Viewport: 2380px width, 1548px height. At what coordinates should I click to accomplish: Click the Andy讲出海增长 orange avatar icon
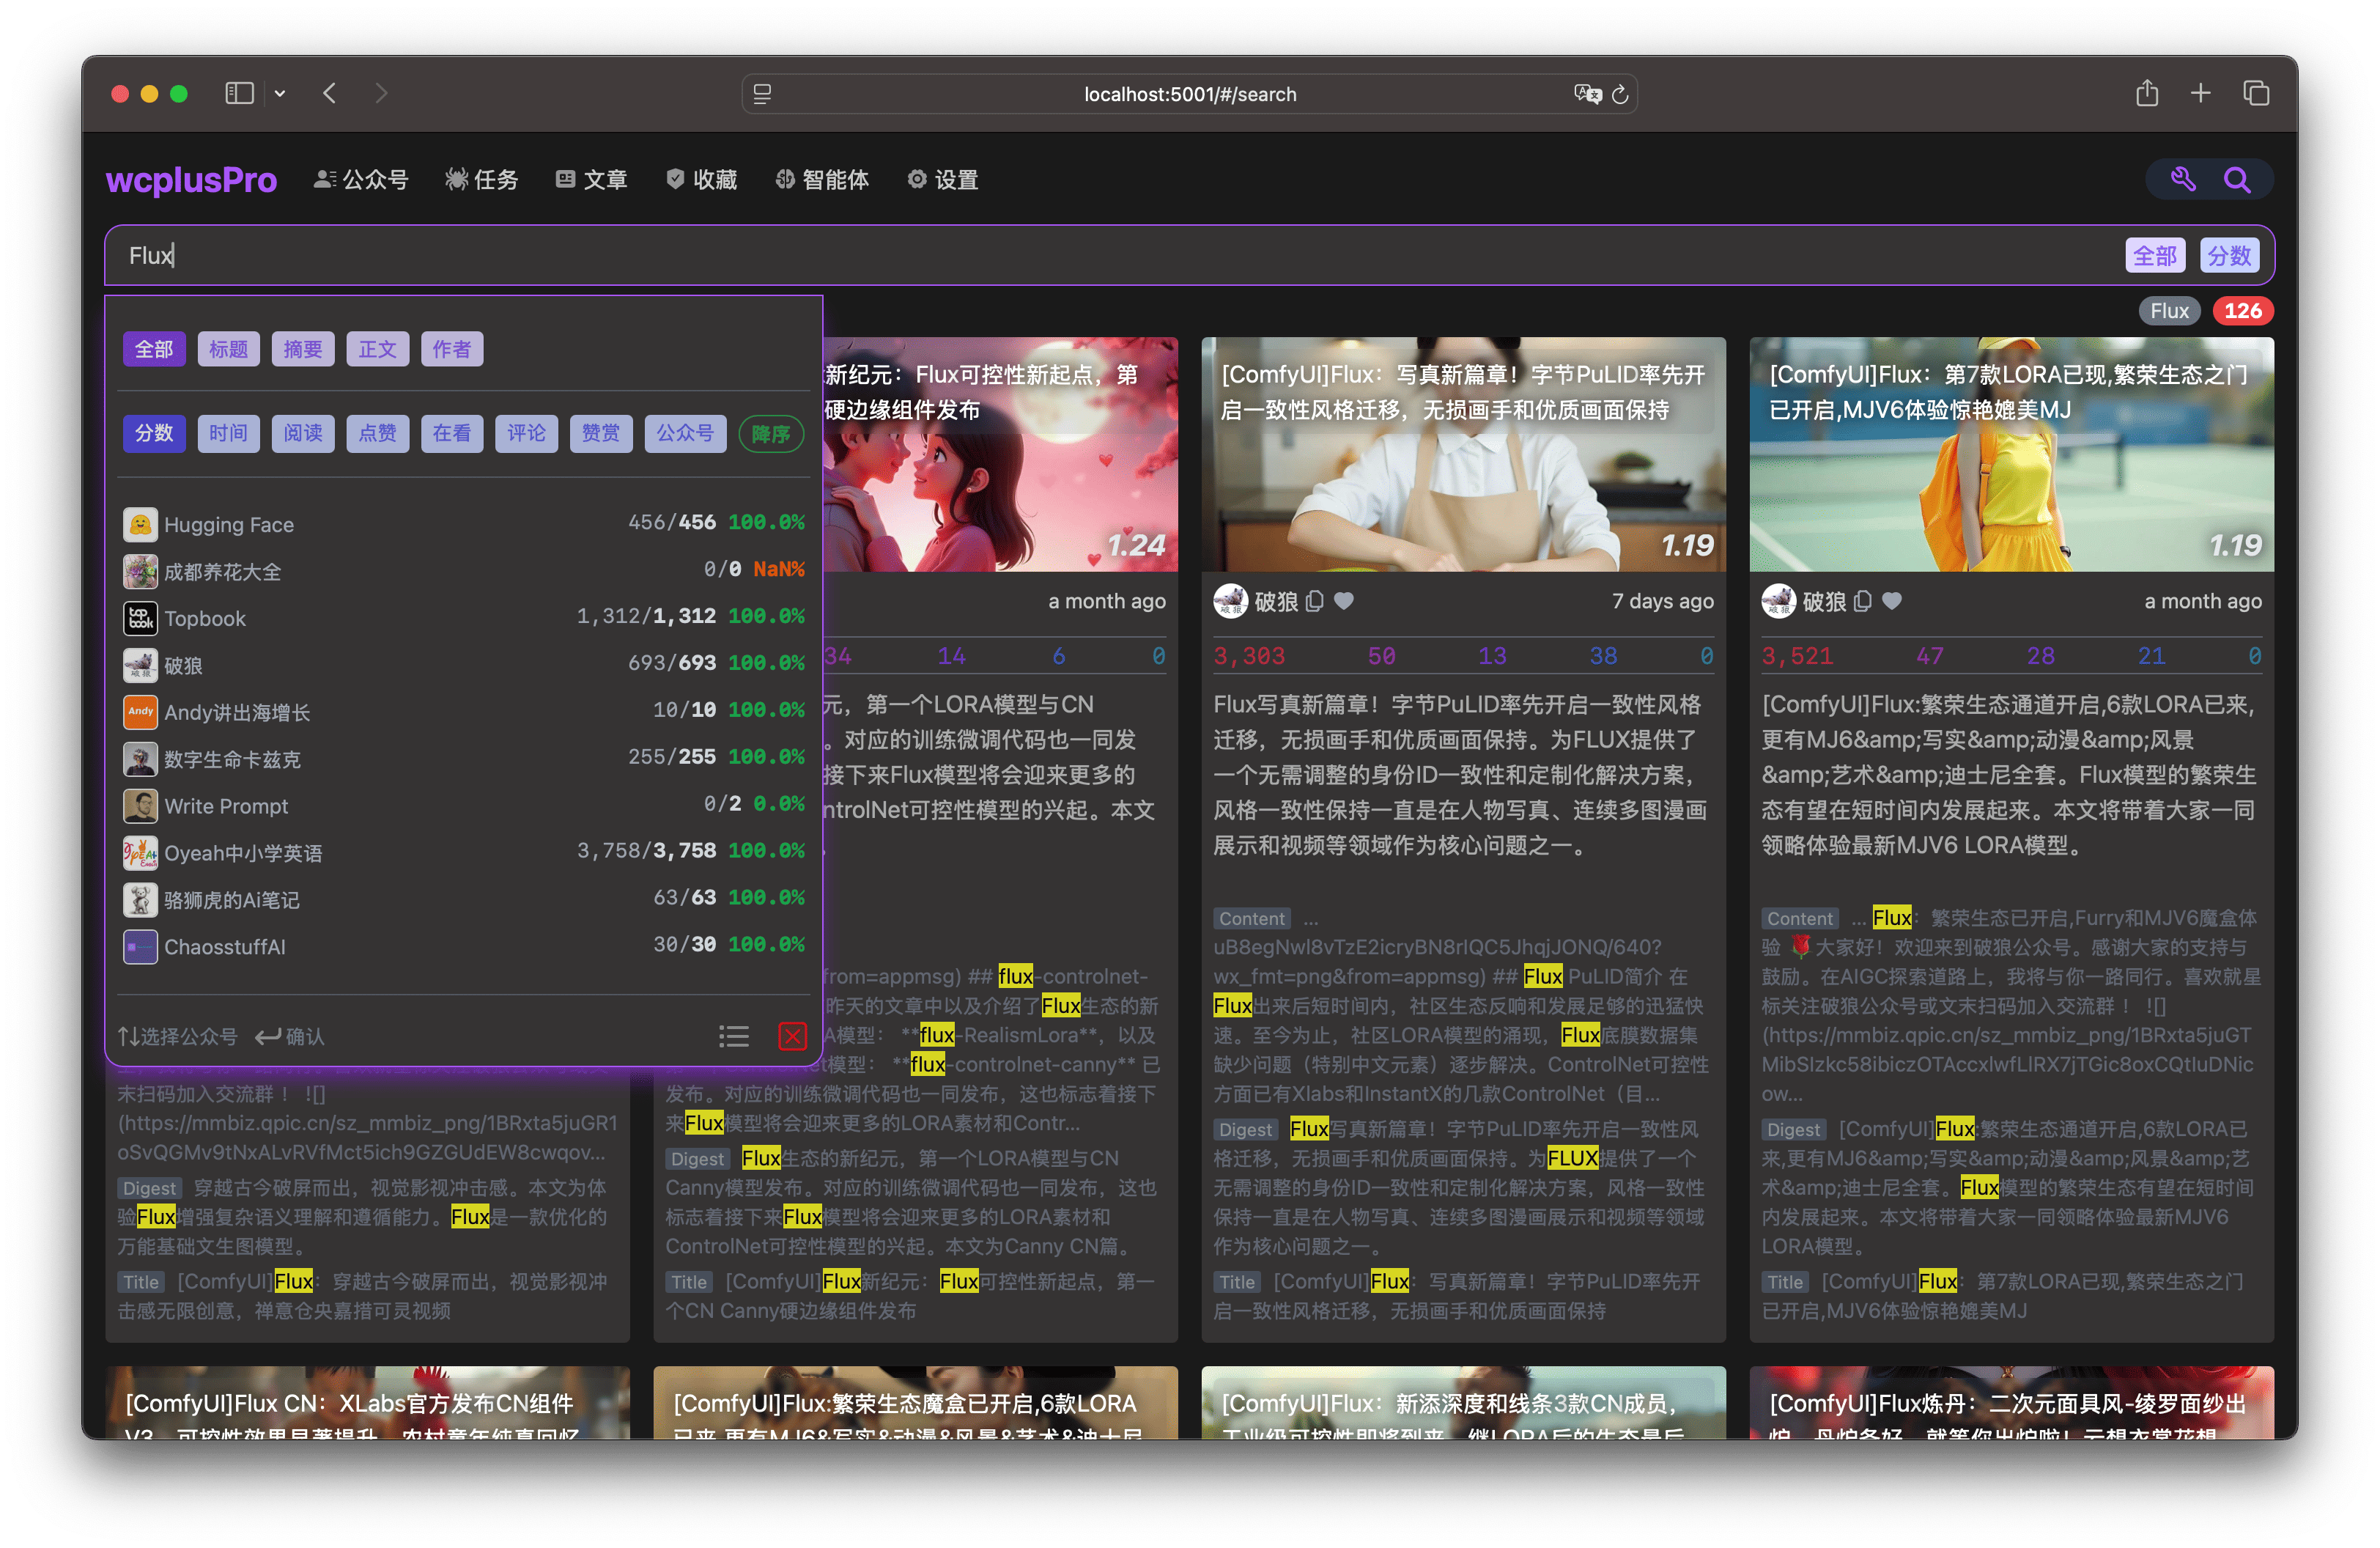point(140,712)
